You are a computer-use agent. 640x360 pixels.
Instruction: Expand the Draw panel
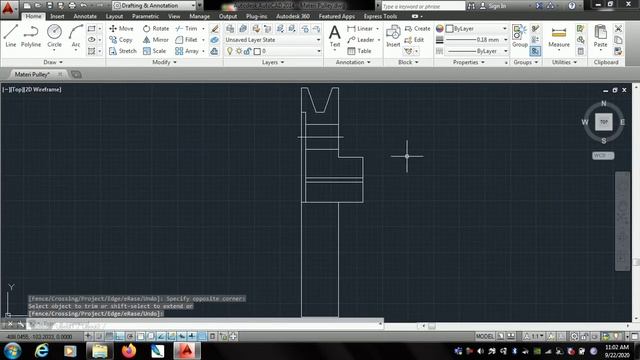point(53,62)
